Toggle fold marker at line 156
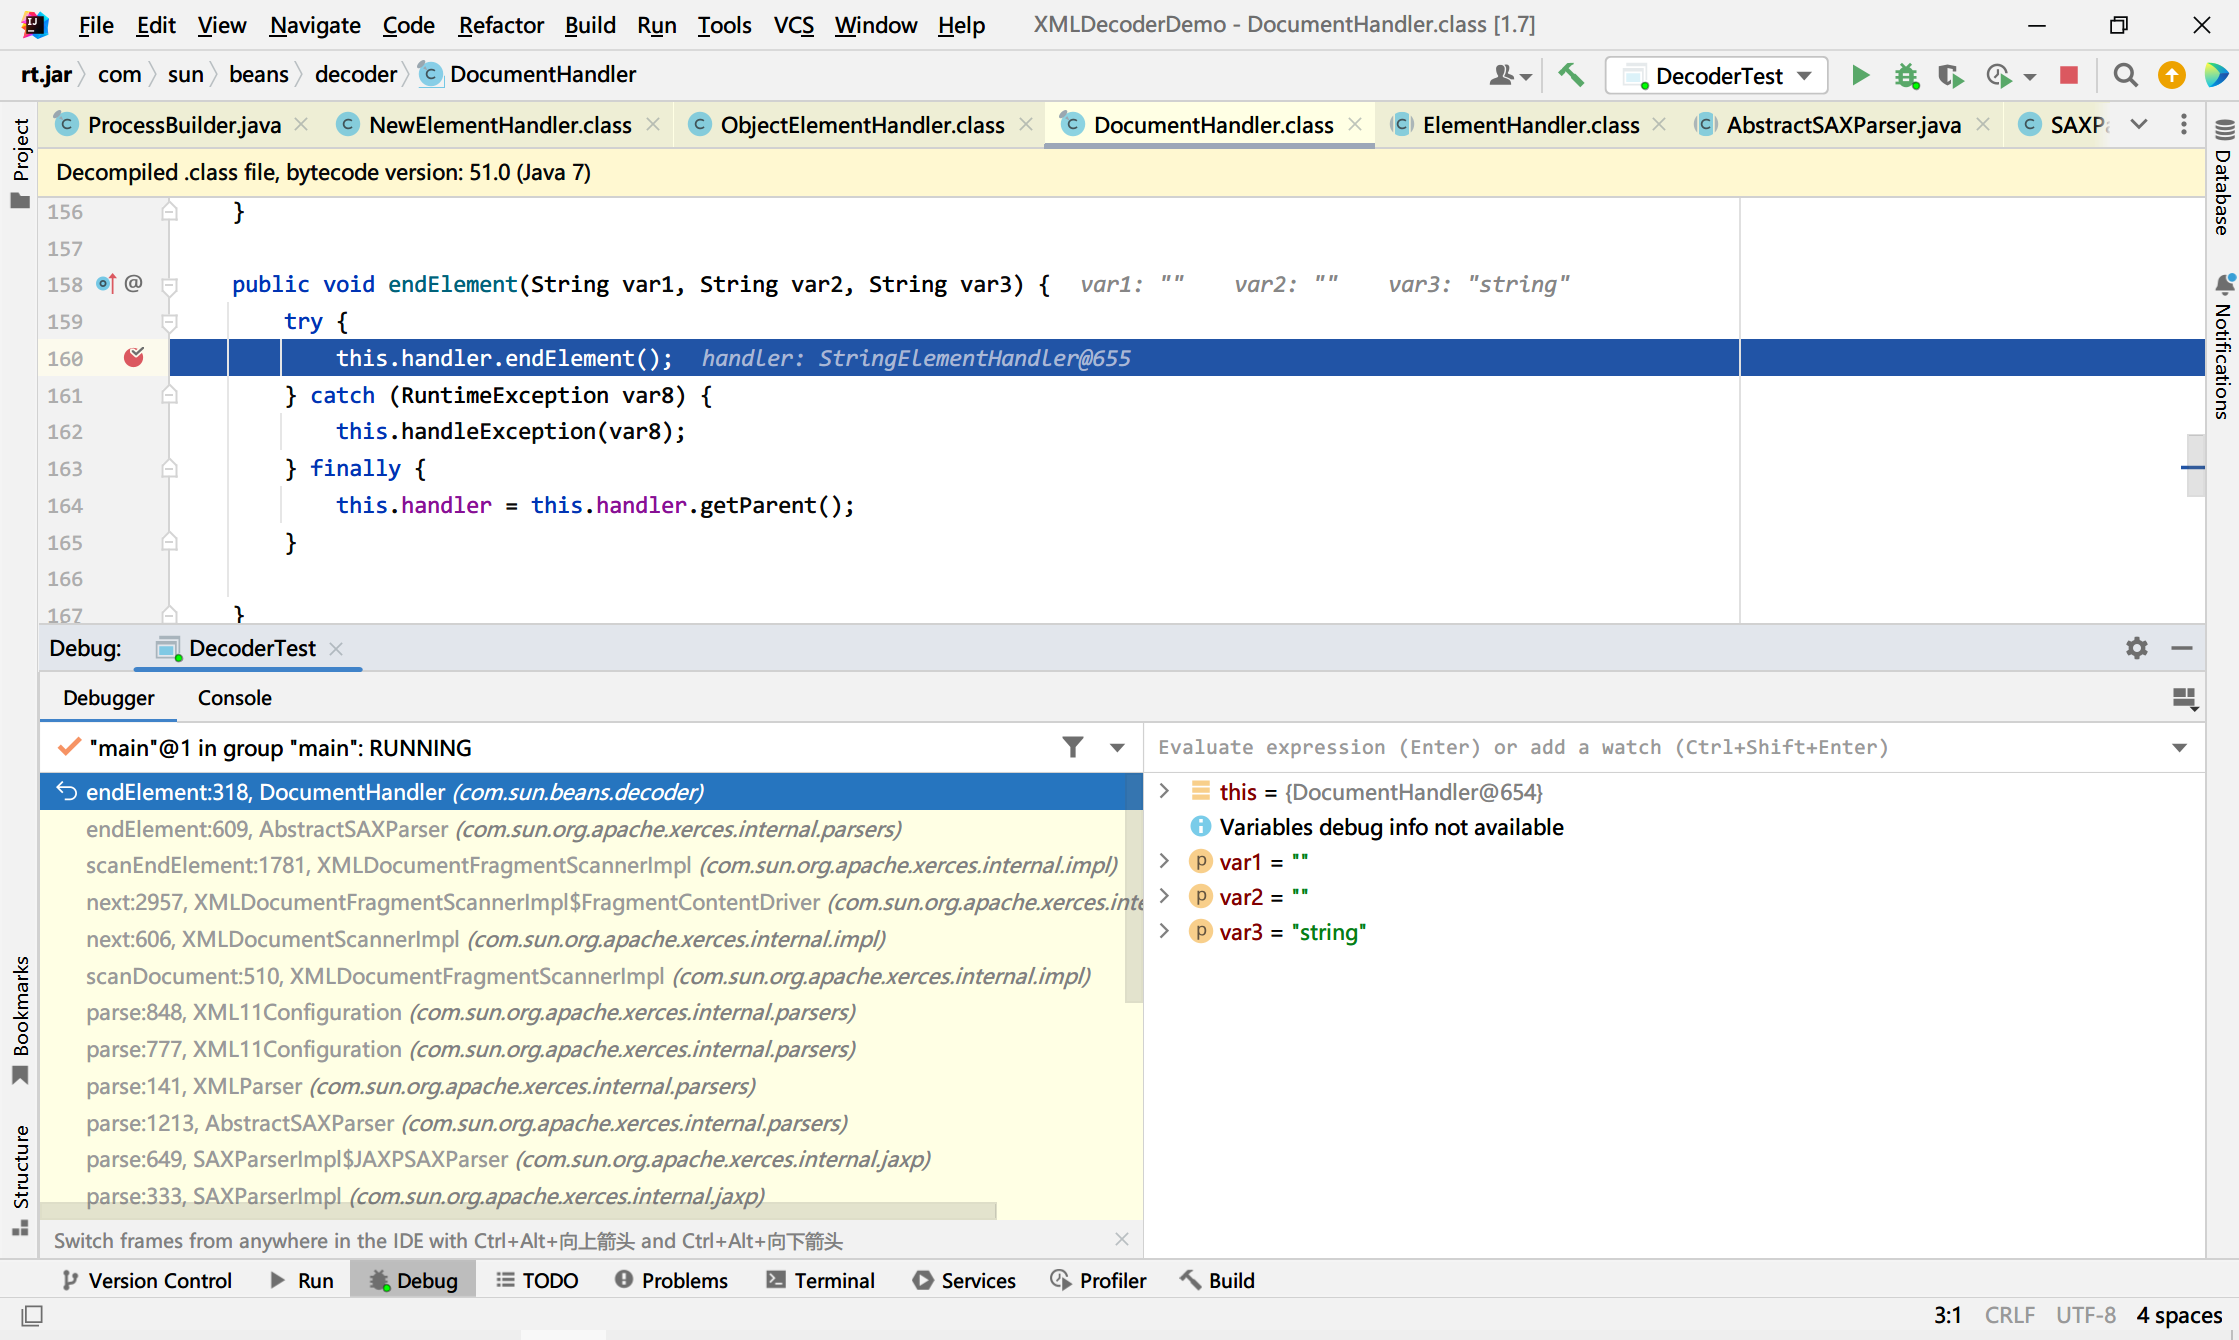The height and width of the screenshot is (1340, 2239). pos(169,211)
